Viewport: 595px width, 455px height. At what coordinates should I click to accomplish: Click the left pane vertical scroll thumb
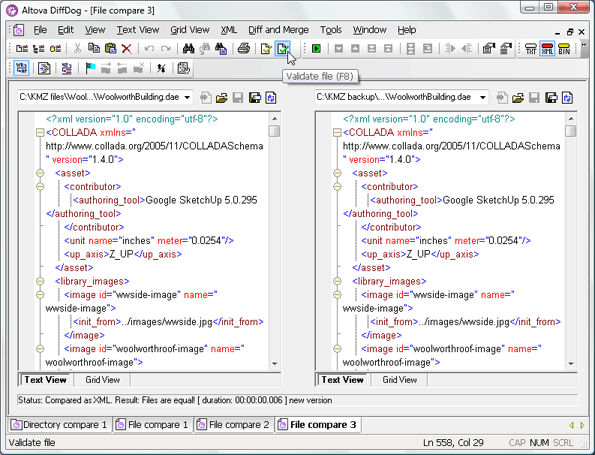tap(274, 131)
